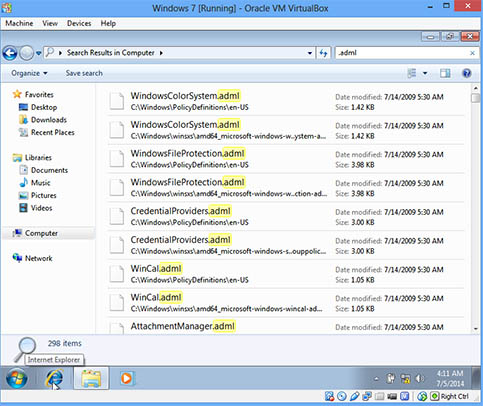This screenshot has height=406, width=483.
Task: Click Save search in toolbar
Action: click(x=84, y=73)
